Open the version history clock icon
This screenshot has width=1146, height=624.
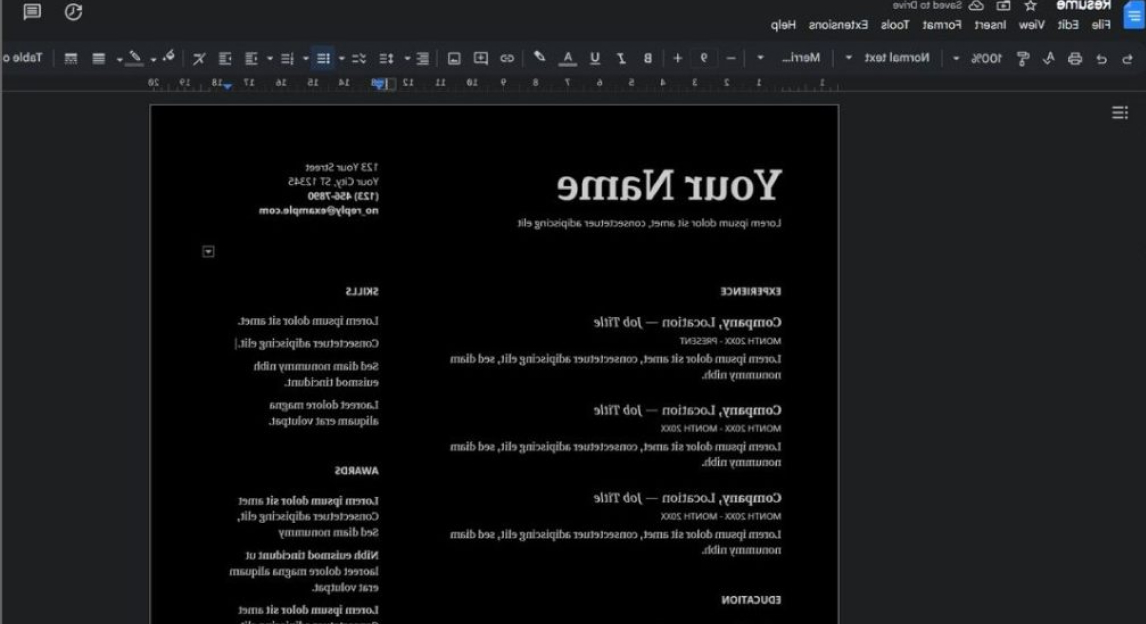pyautogui.click(x=73, y=12)
